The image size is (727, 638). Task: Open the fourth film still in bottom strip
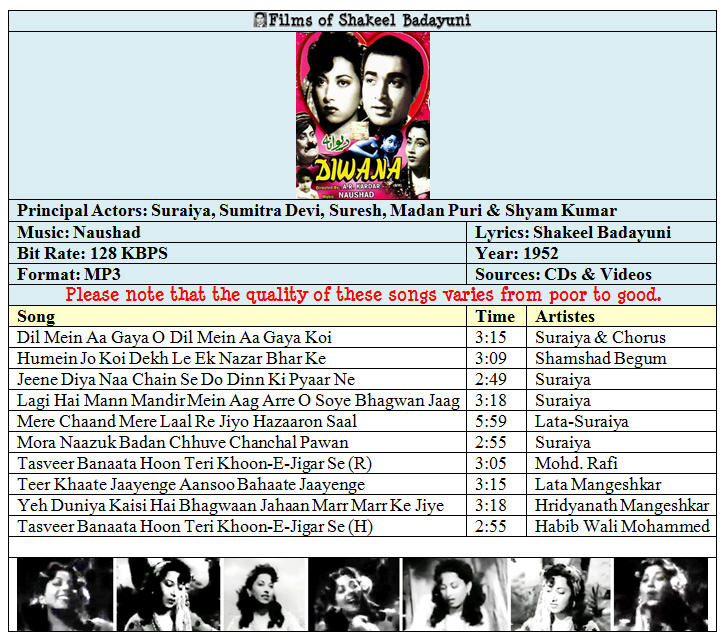click(354, 594)
